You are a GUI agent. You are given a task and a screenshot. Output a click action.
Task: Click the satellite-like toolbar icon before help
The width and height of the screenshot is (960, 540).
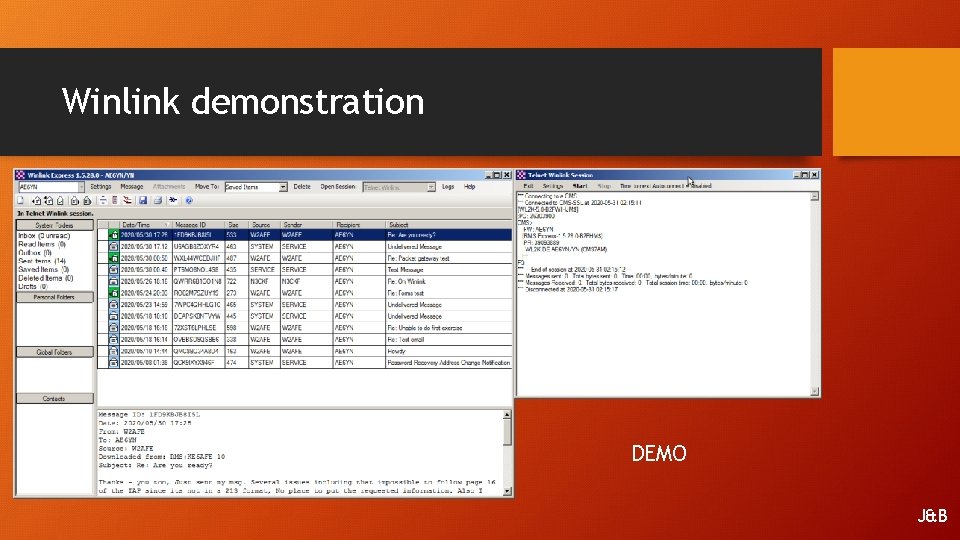pos(173,200)
